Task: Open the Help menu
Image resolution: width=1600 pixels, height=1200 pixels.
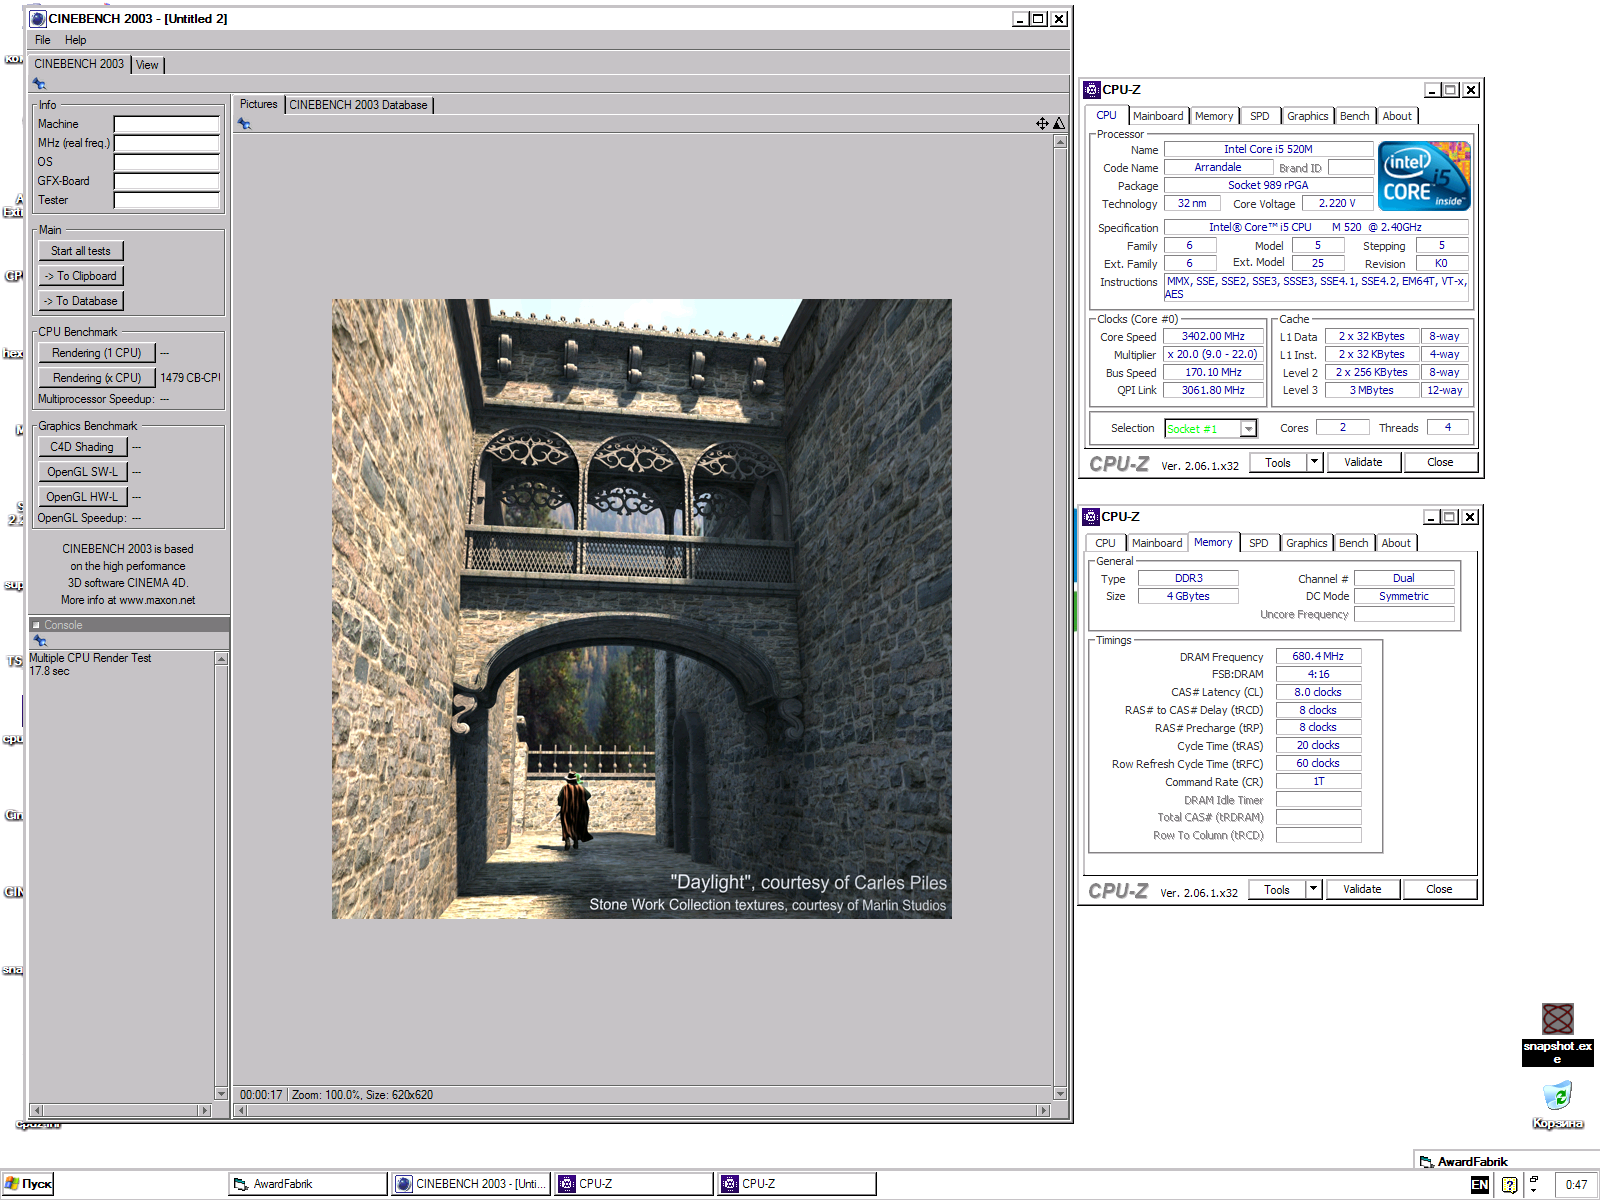Action: click(x=76, y=40)
